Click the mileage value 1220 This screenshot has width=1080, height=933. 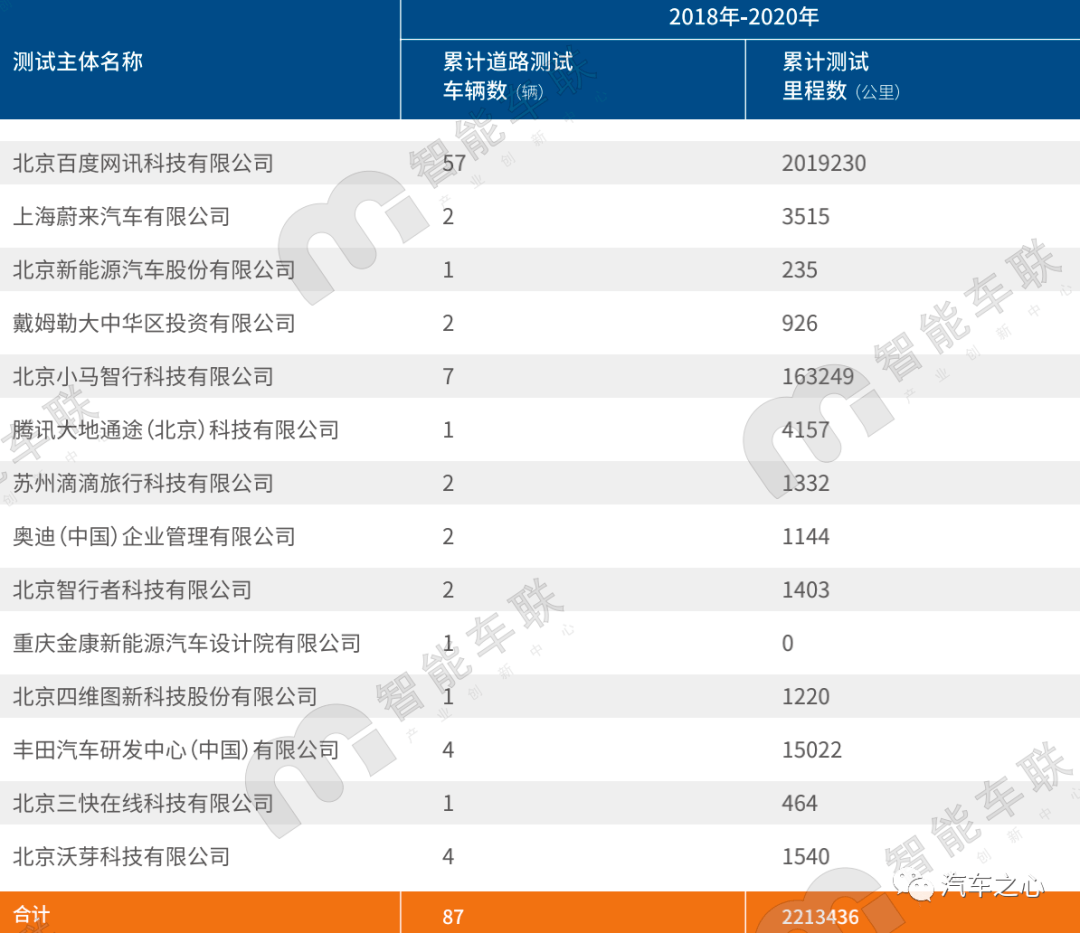(805, 697)
